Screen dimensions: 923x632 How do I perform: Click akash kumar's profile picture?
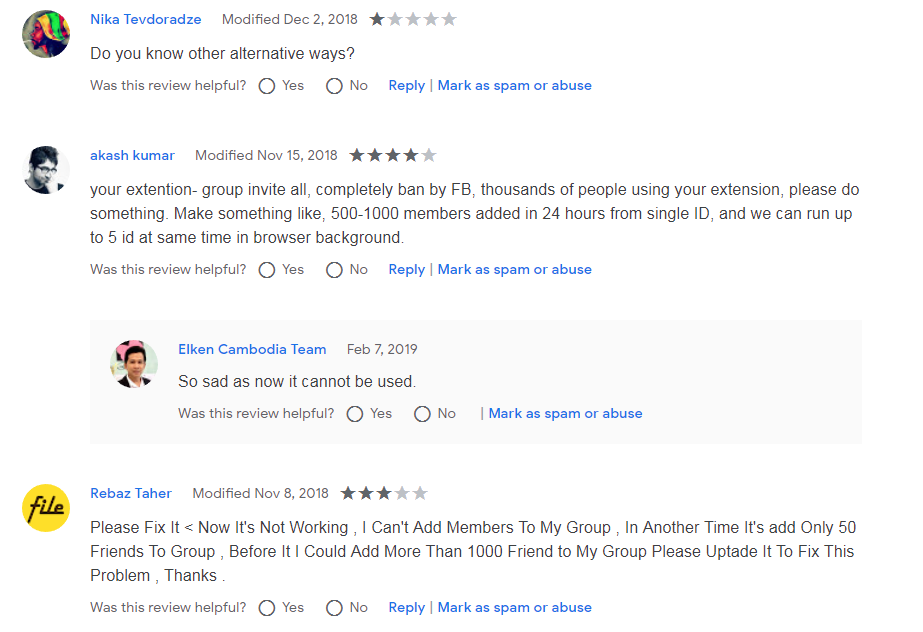tap(46, 170)
